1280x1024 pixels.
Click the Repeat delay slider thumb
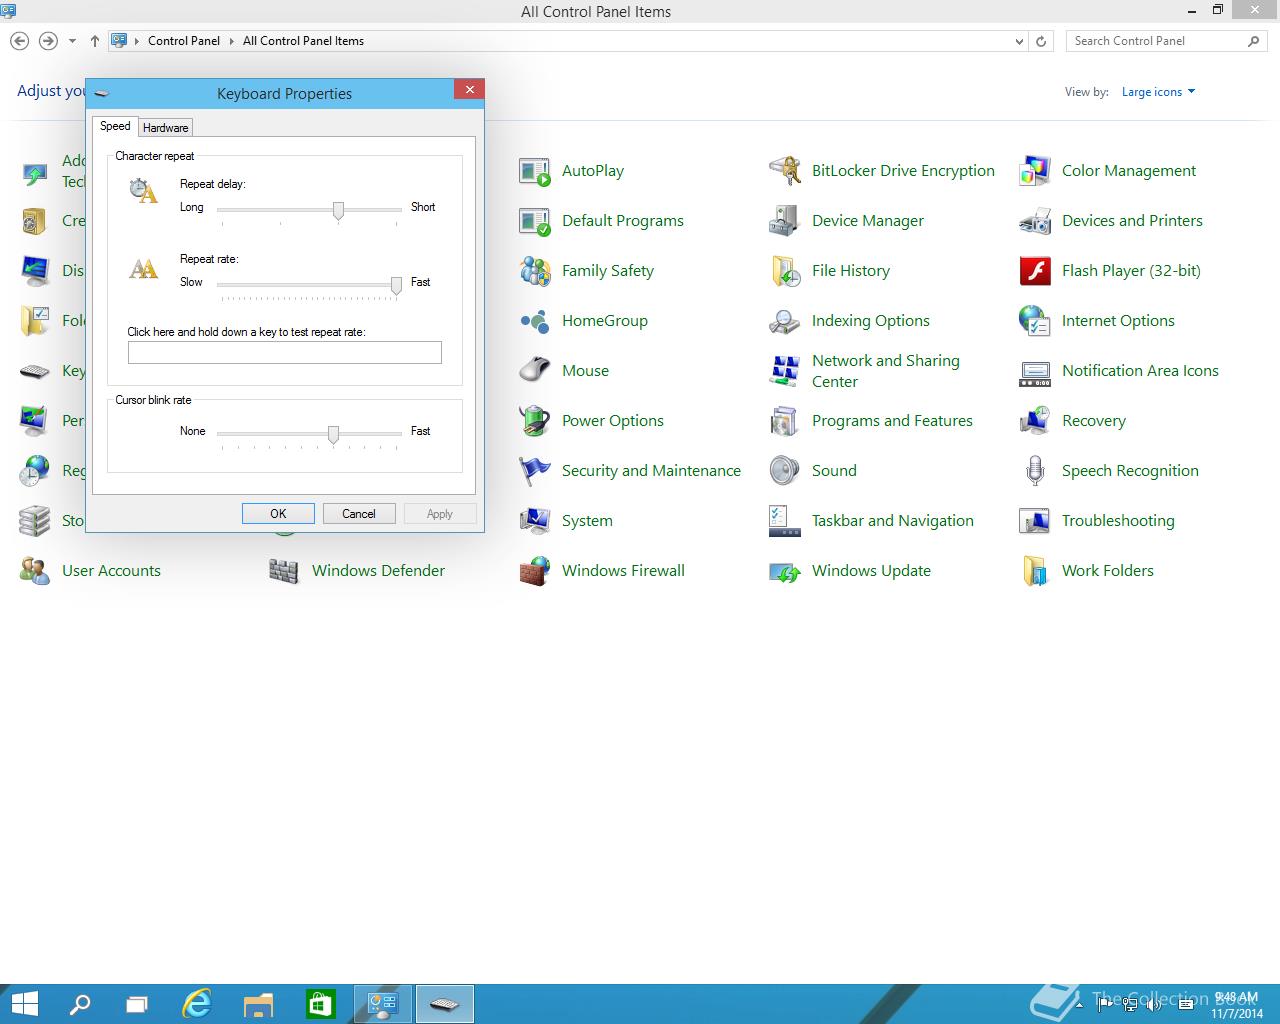338,210
